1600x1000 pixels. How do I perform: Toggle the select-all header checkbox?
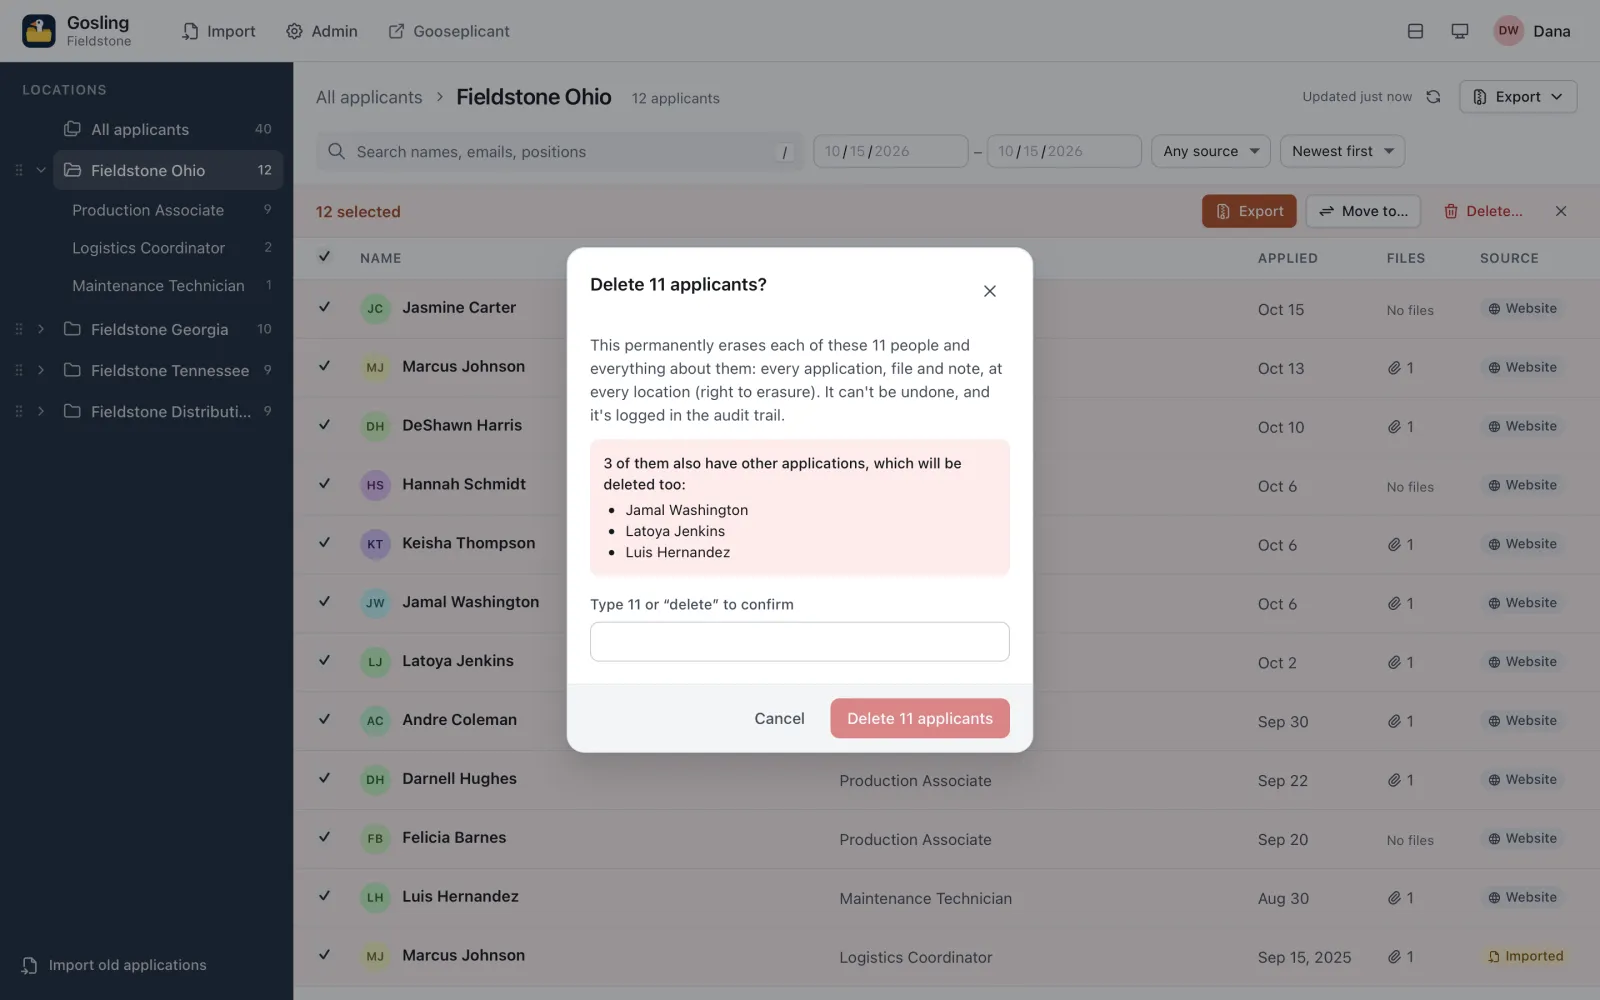click(324, 257)
